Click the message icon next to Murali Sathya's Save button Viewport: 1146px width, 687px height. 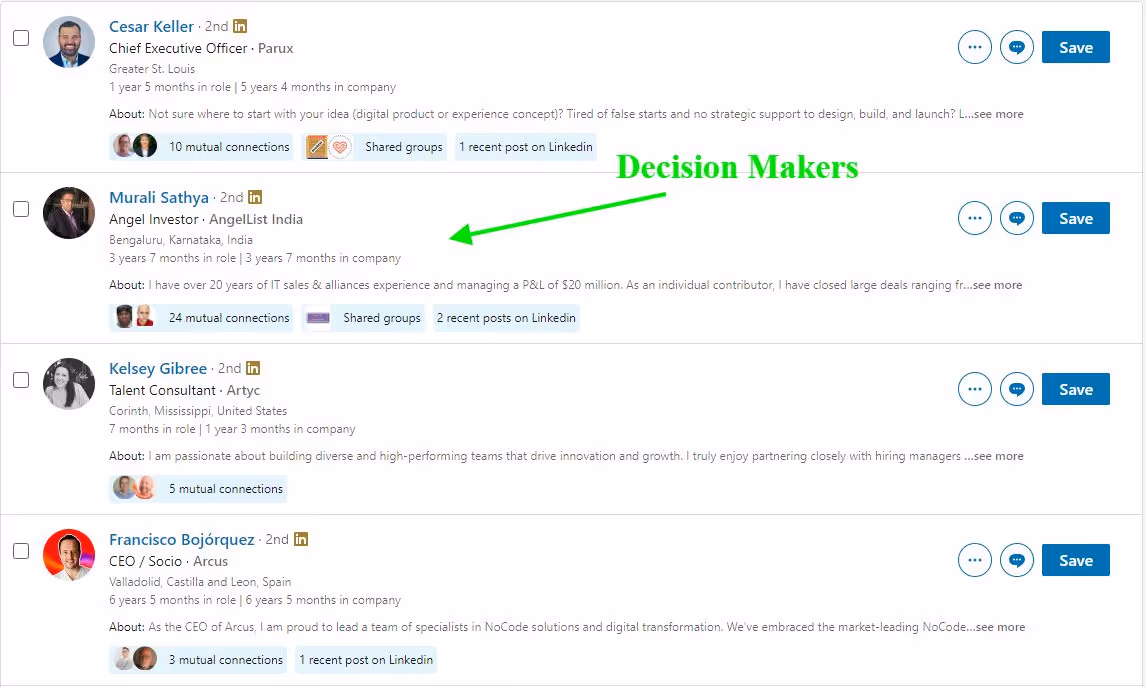1016,218
